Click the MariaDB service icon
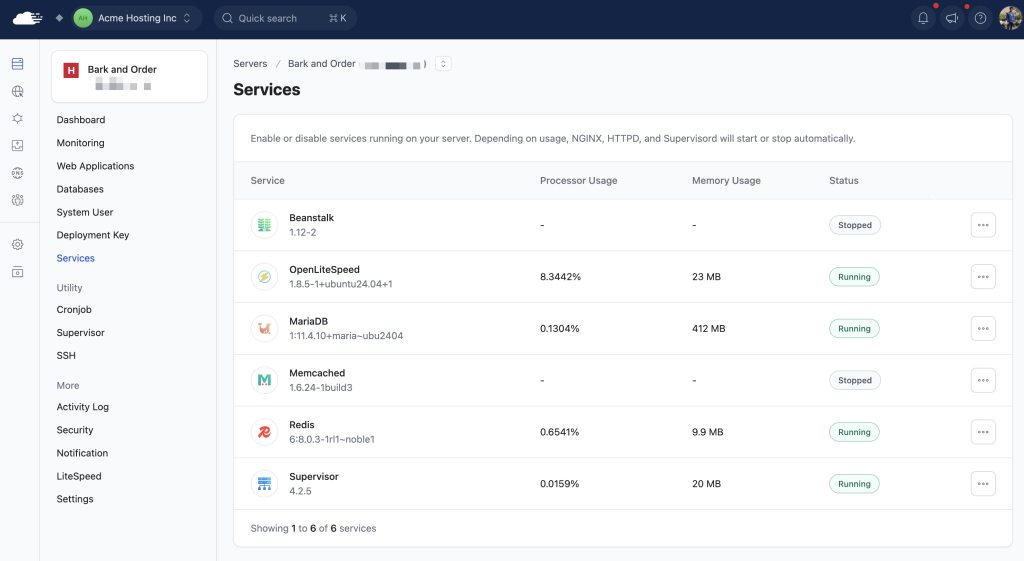Screen dimensions: 1024x561 [x=264, y=328]
